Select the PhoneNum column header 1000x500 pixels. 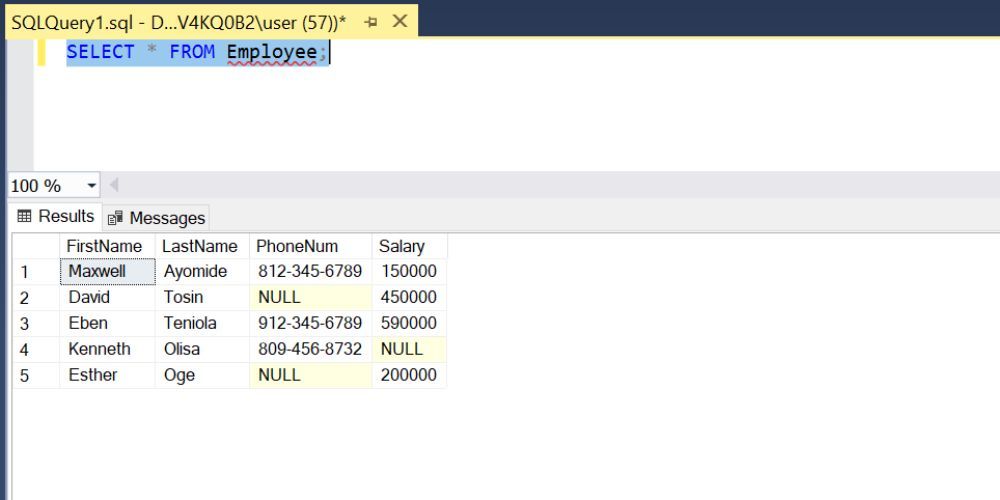point(297,246)
